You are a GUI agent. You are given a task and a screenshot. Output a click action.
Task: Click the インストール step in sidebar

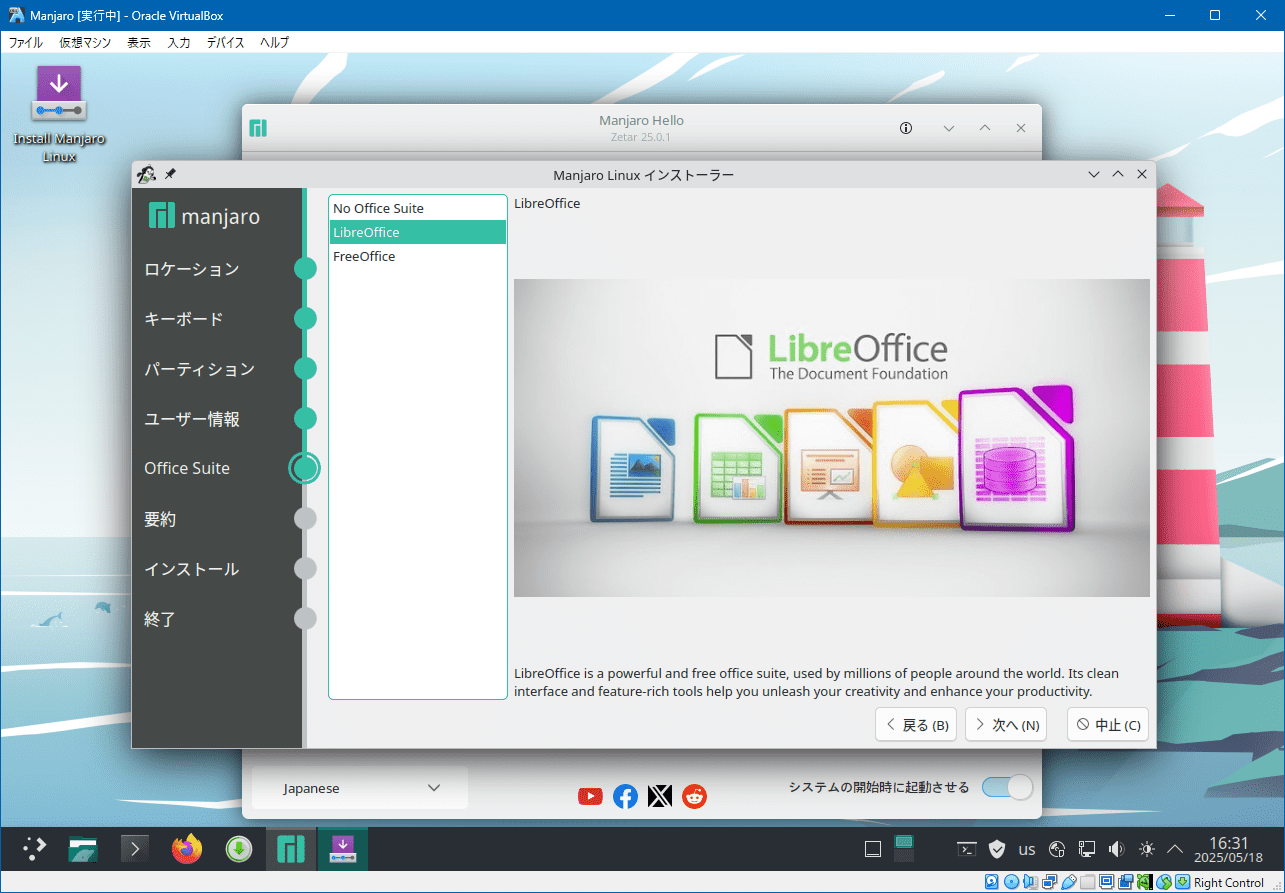coord(192,569)
